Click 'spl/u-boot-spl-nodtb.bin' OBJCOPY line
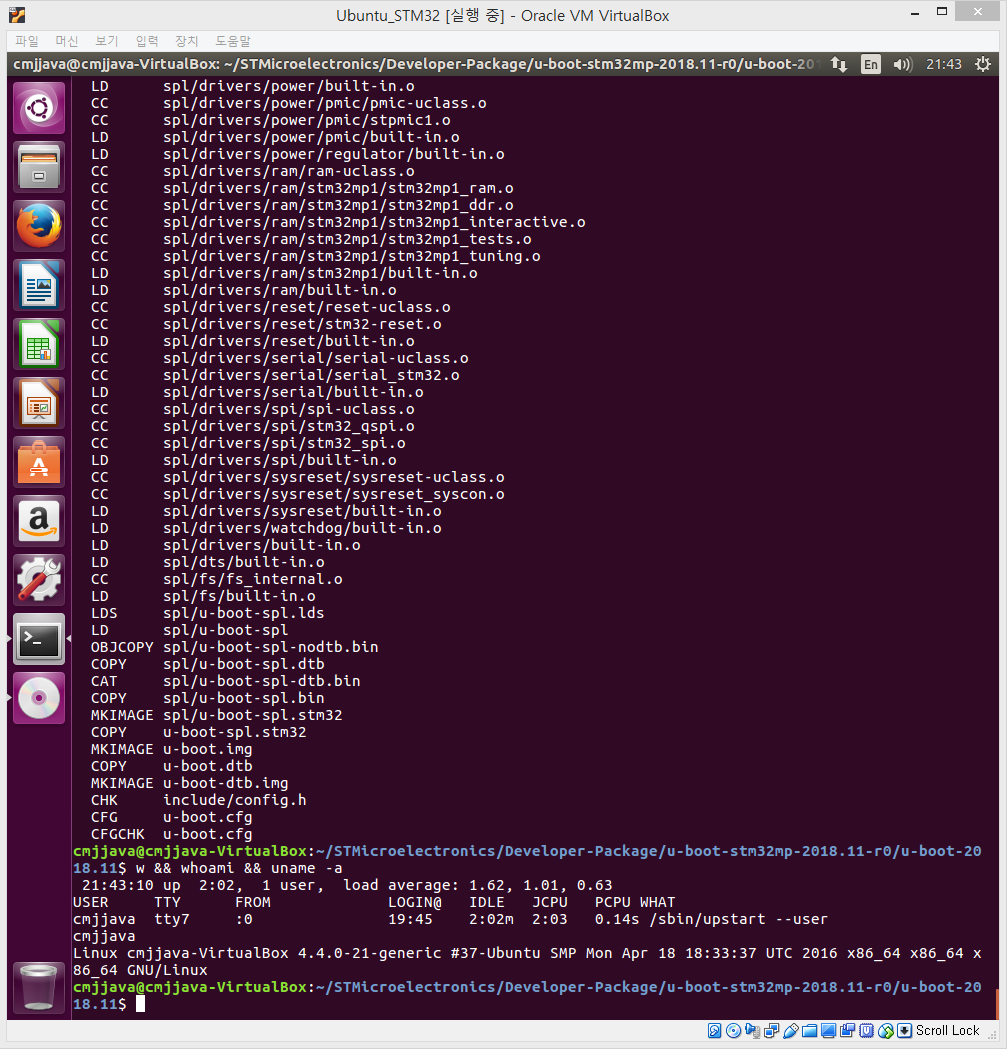Screen dimensions: 1007x1049 (x=270, y=648)
